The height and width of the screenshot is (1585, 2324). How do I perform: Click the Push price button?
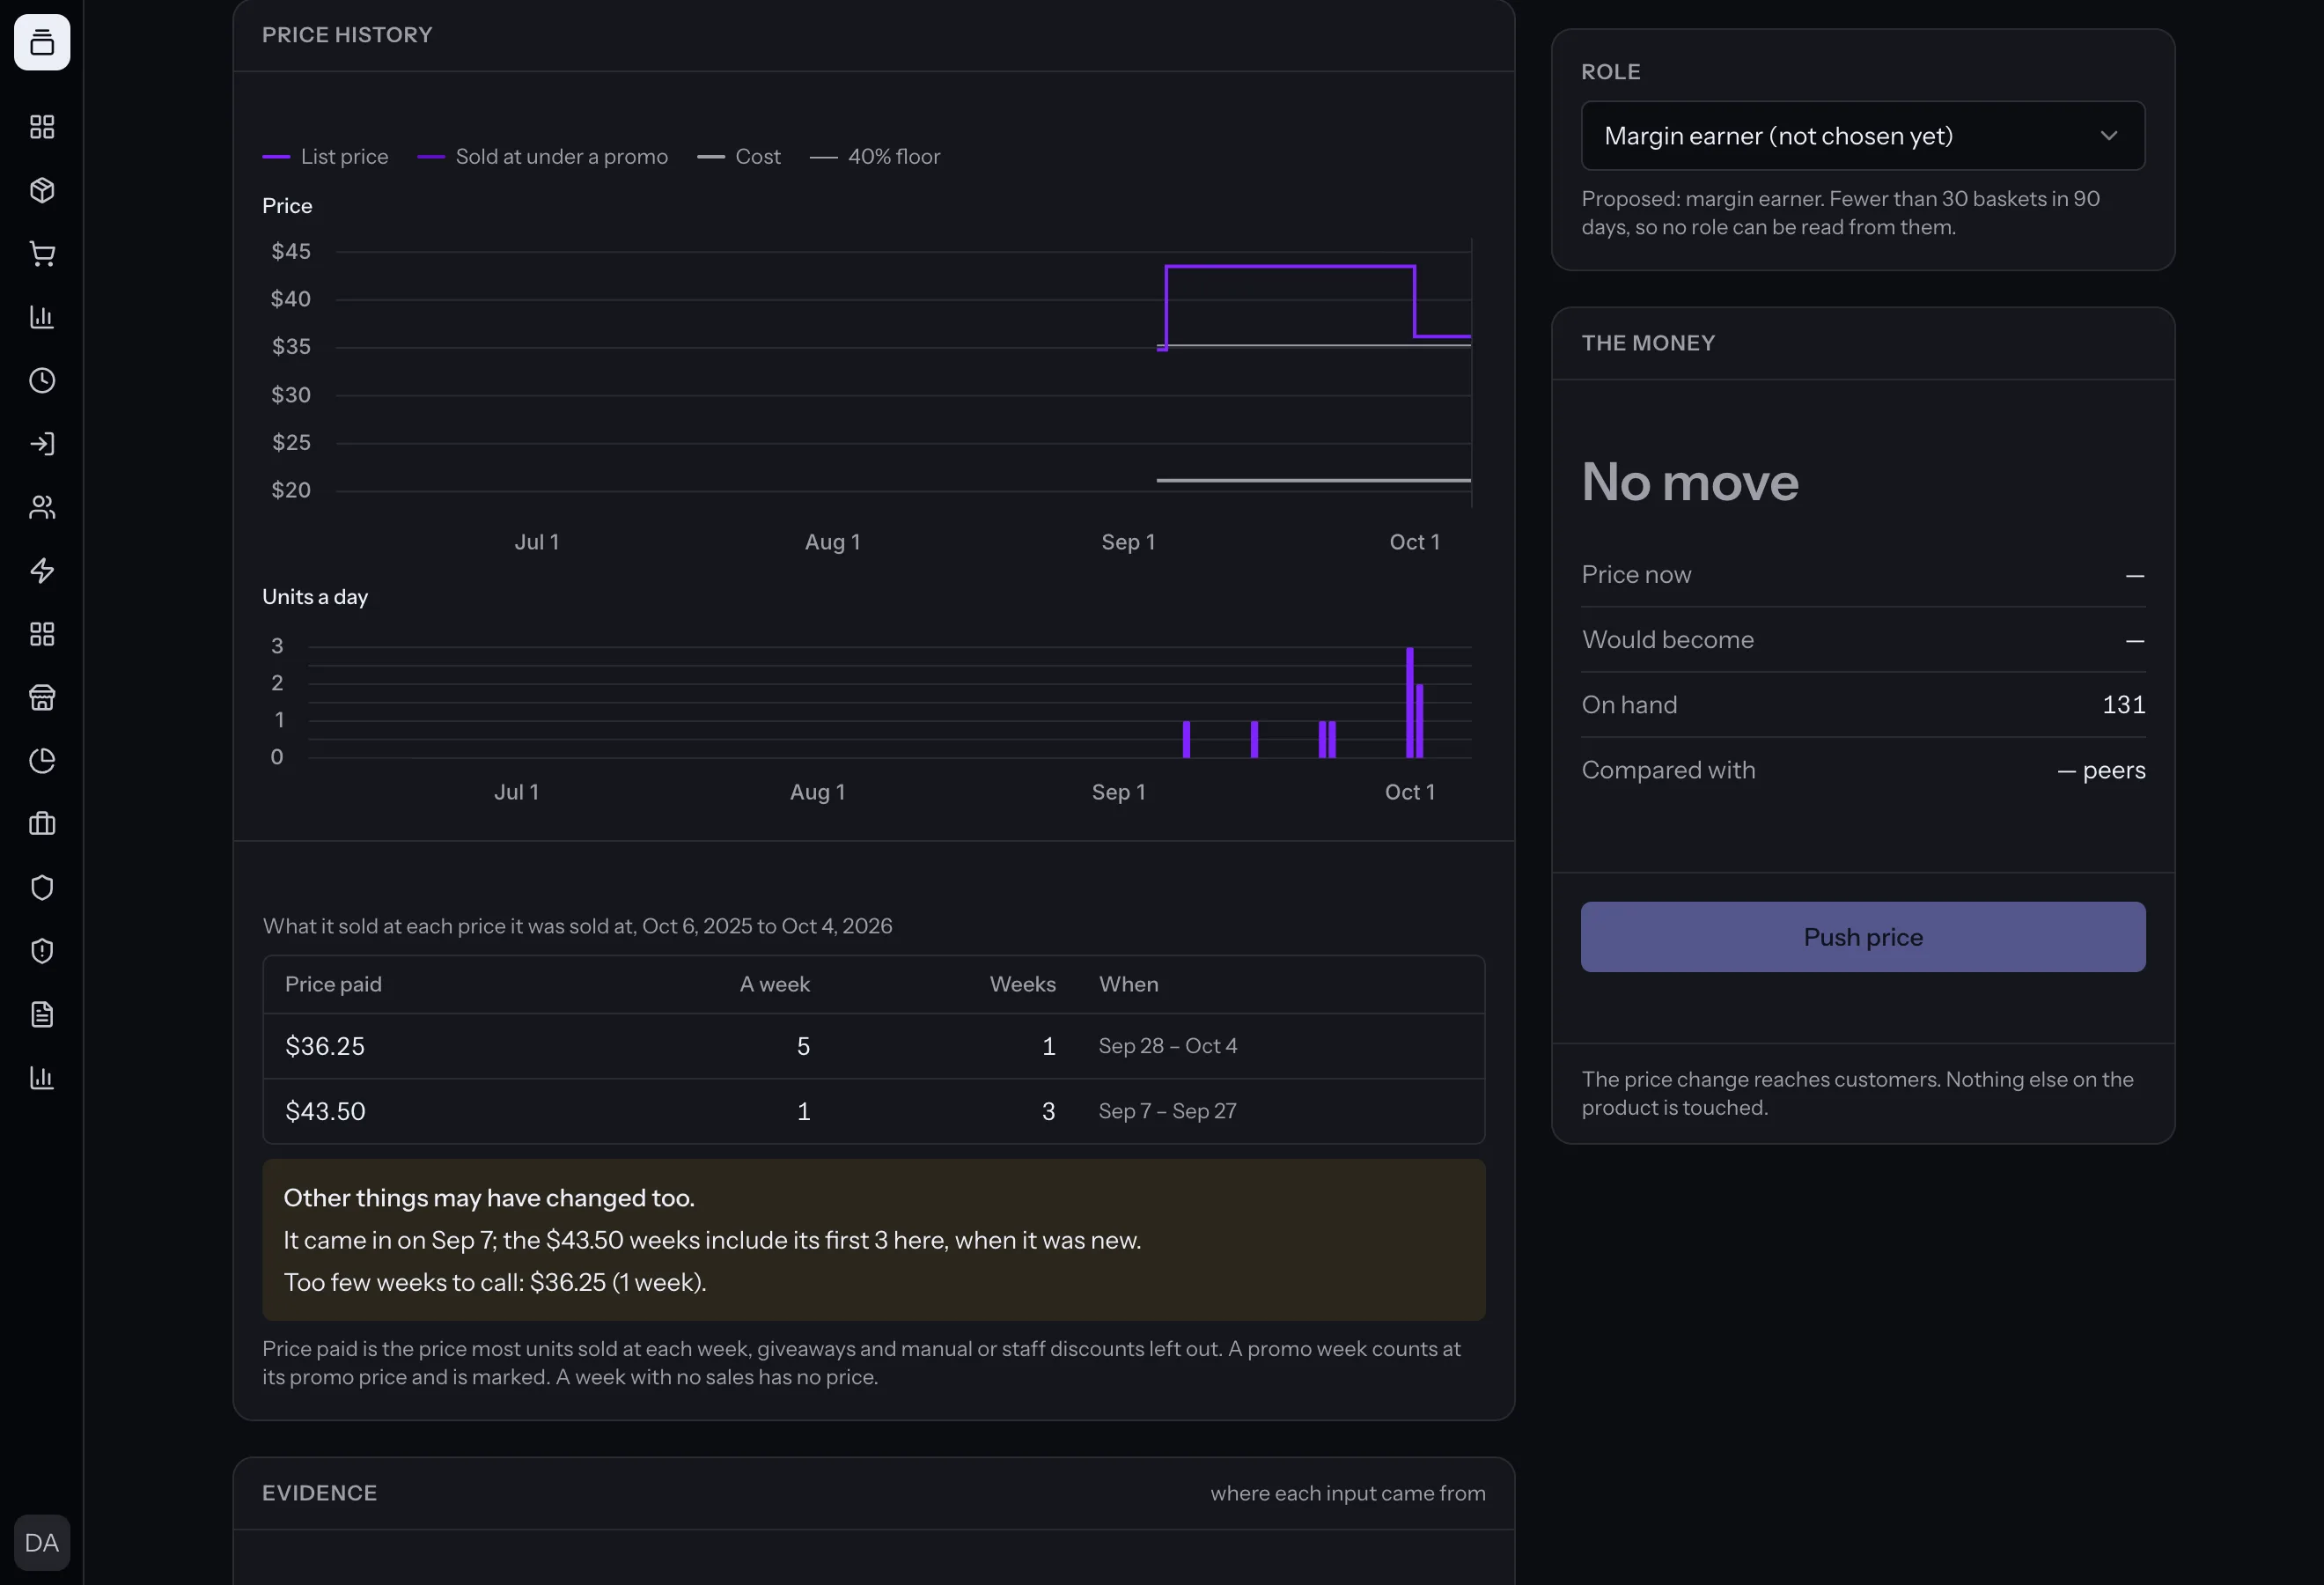tap(1862, 937)
